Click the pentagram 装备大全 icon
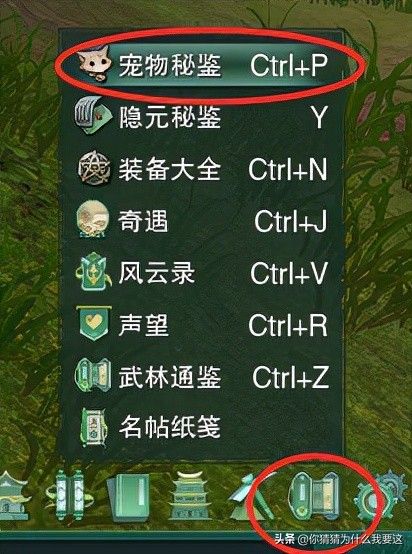The image size is (412, 554). (94, 169)
